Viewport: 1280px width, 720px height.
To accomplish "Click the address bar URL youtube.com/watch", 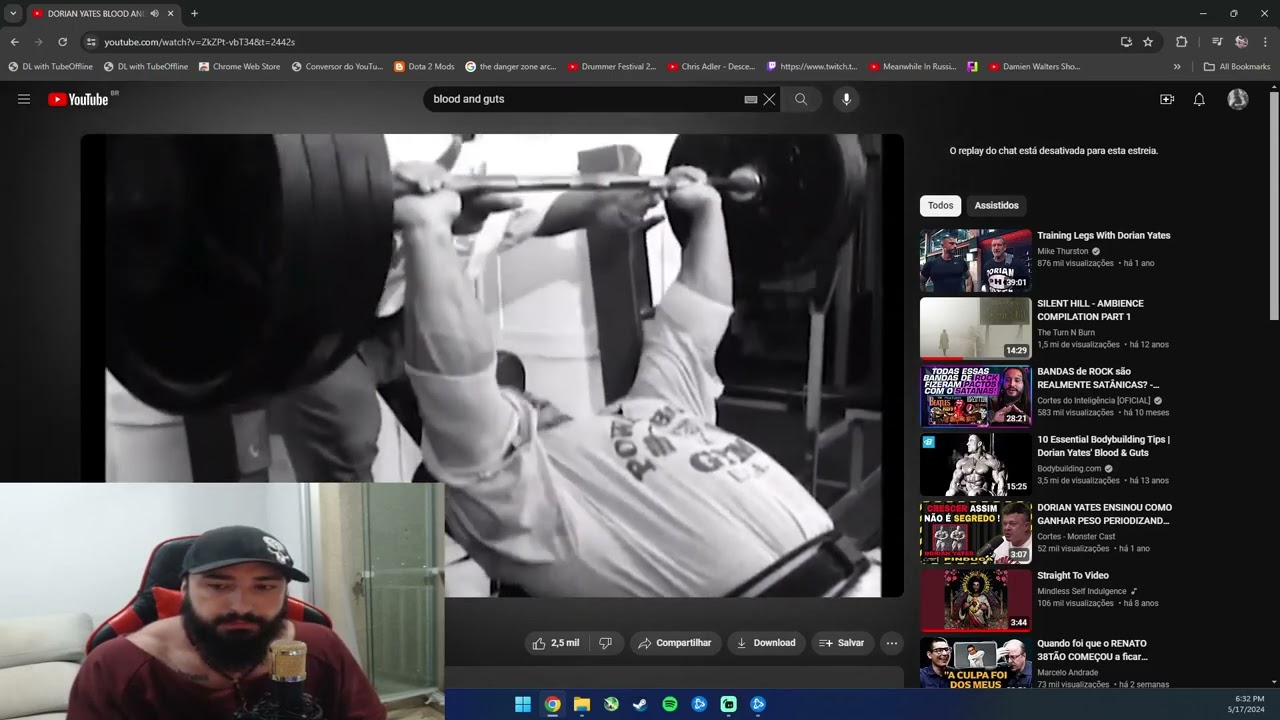I will (x=200, y=42).
